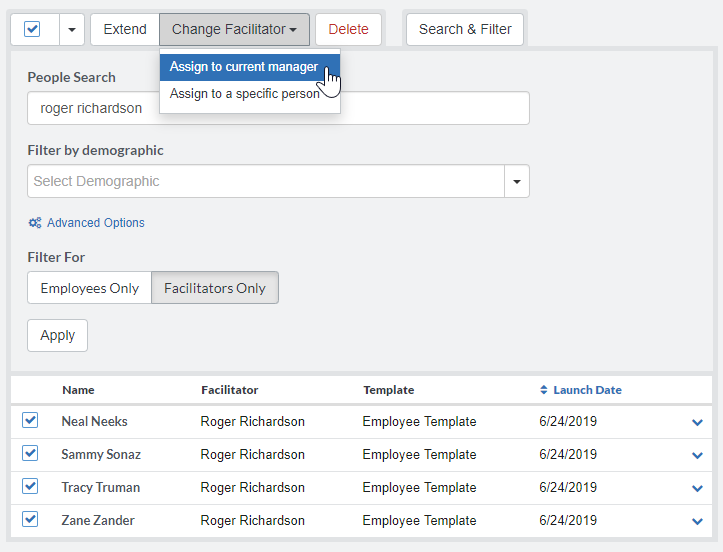This screenshot has width=723, height=552.
Task: Toggle the select-all checkbox in toolbar
Action: click(x=32, y=30)
